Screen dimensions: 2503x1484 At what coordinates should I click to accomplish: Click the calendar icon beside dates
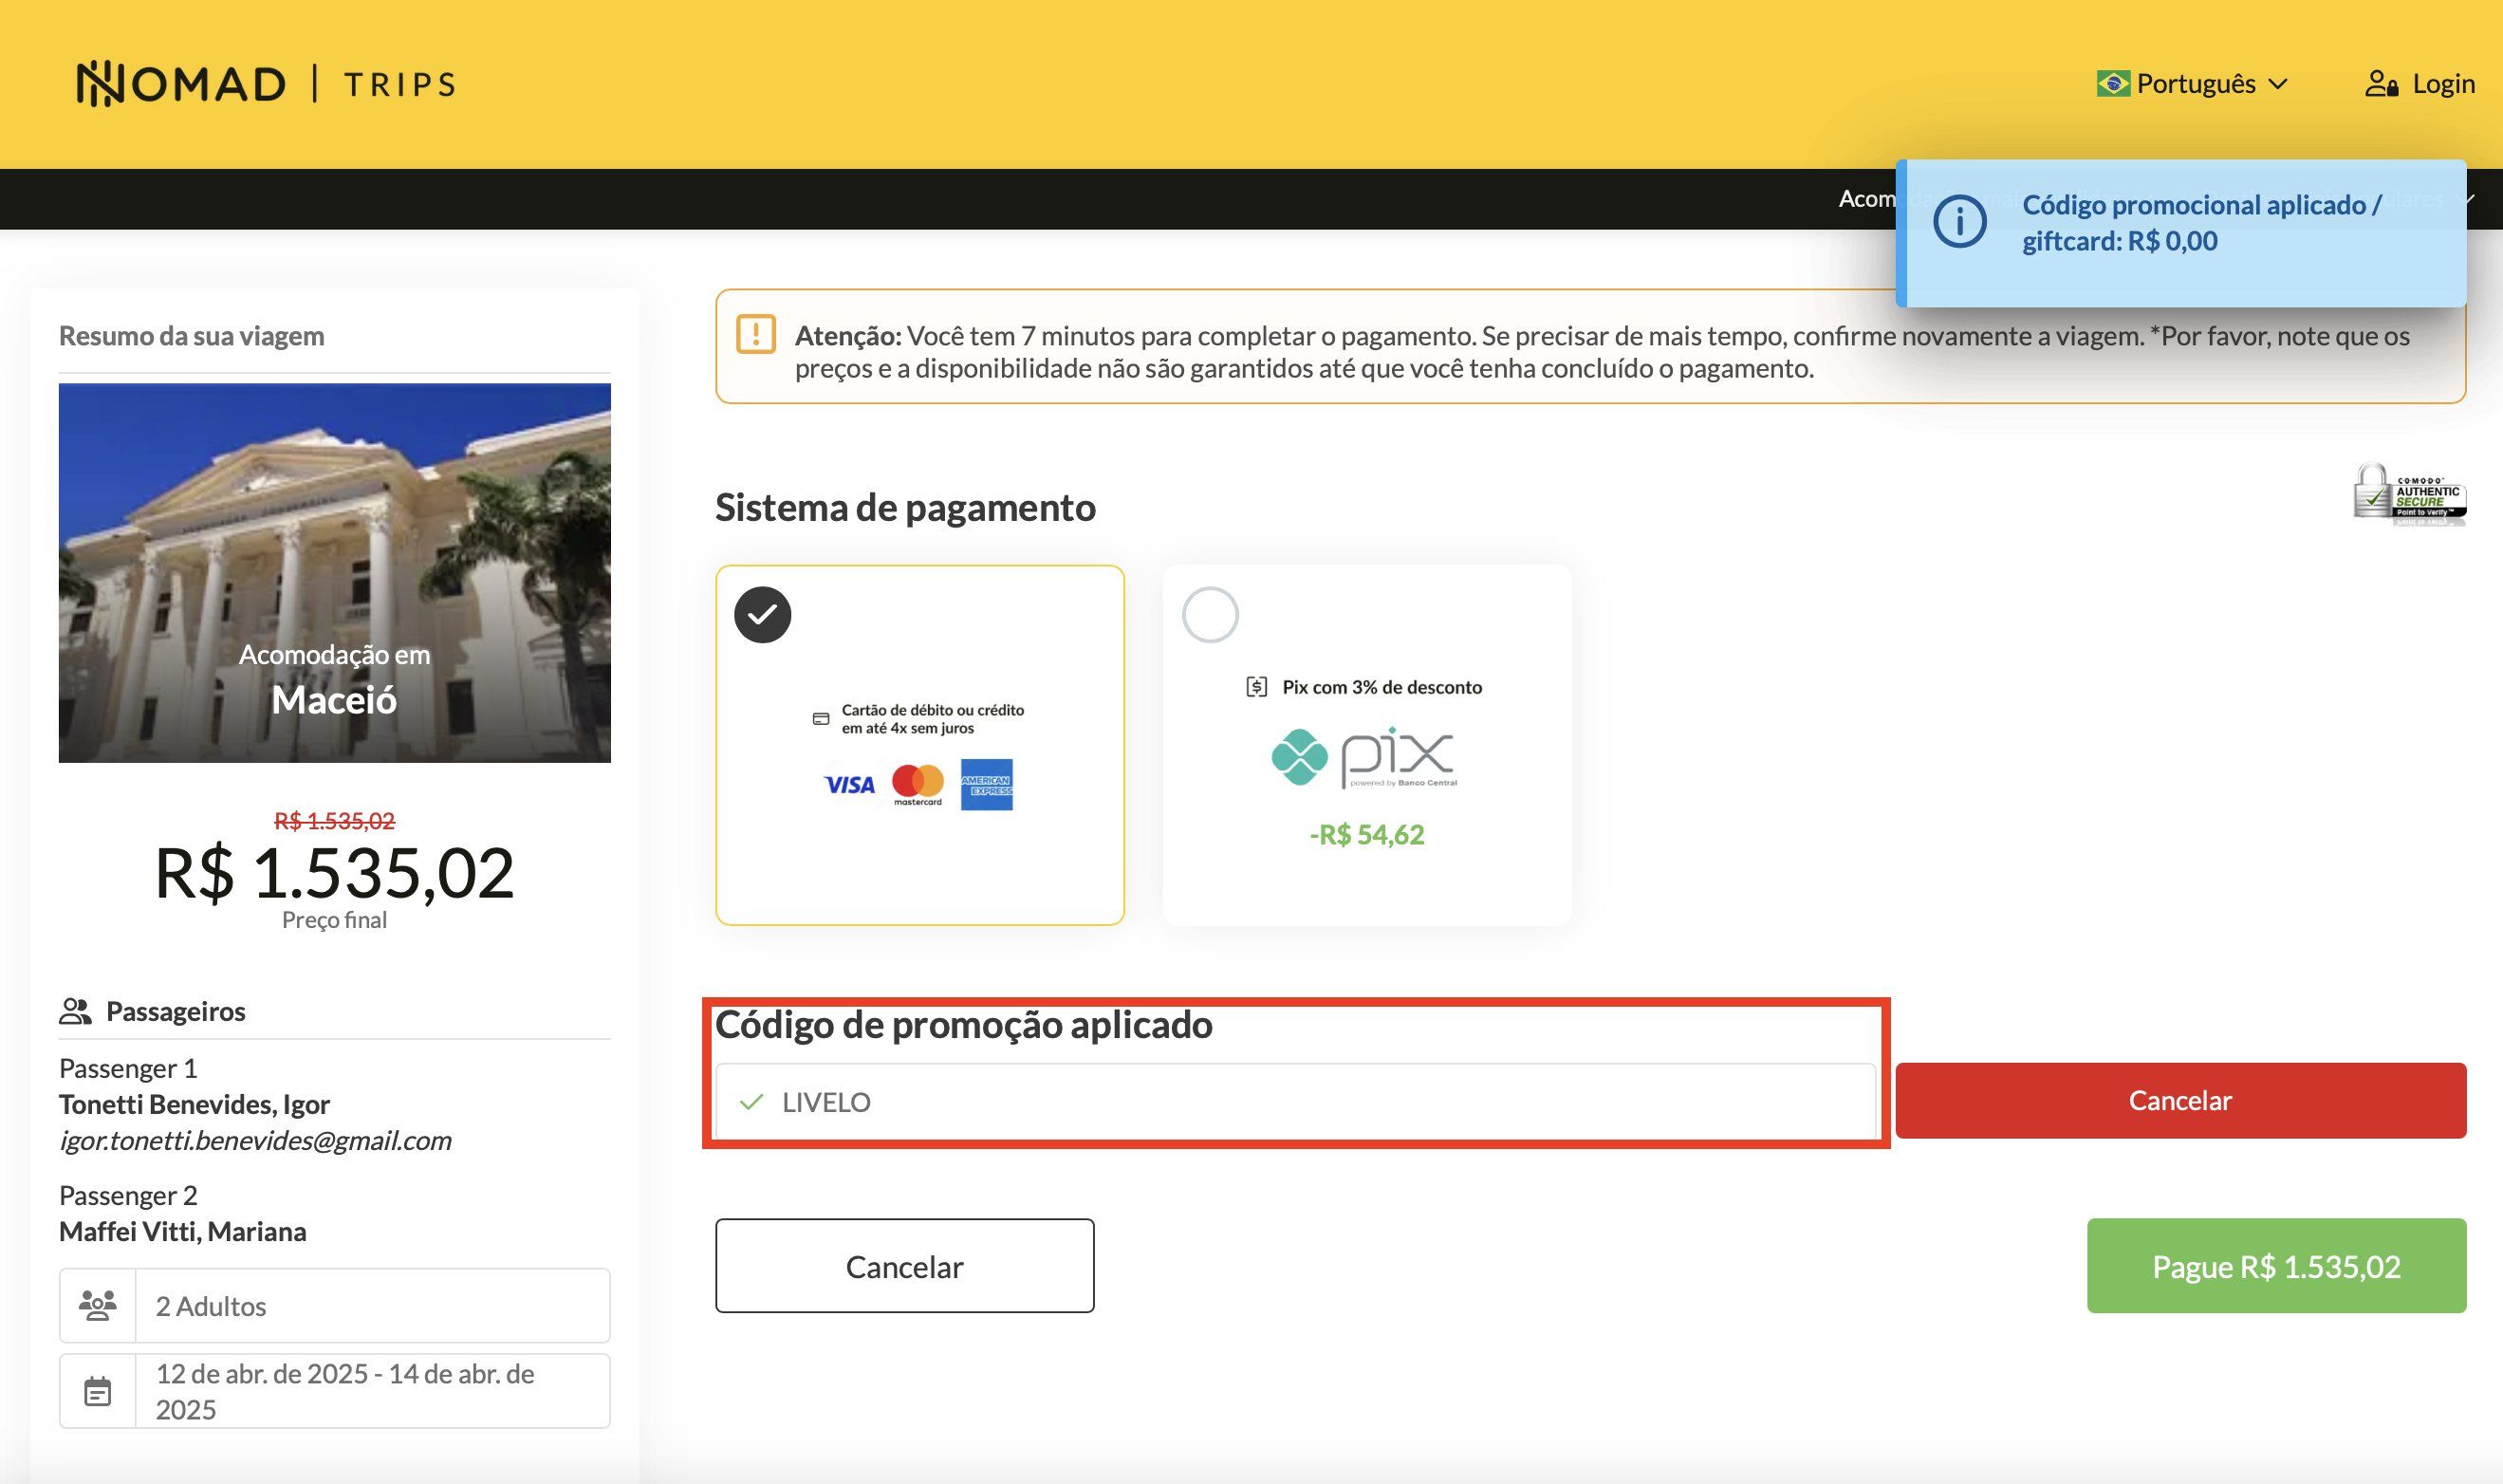click(x=97, y=1391)
